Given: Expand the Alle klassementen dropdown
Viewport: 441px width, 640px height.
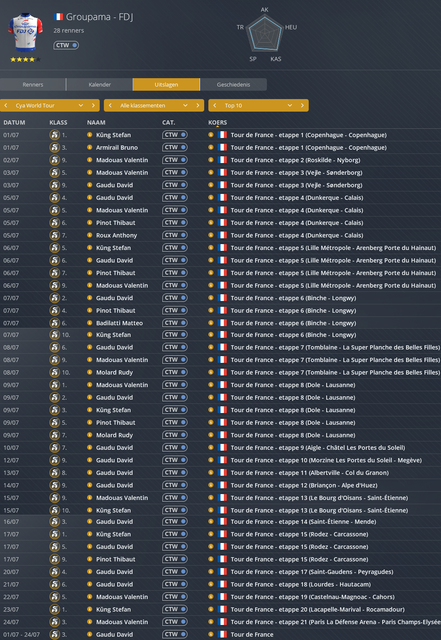Looking at the screenshot, I should 154,105.
